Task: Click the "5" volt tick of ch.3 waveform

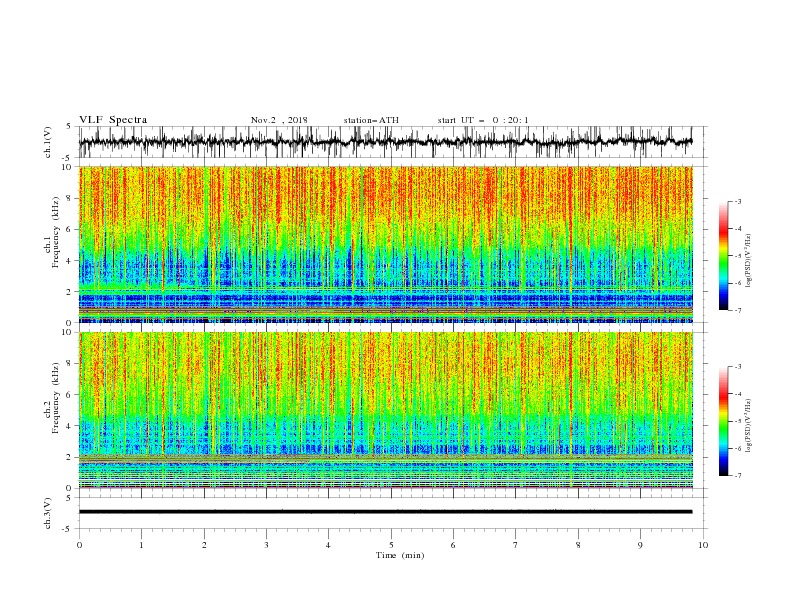Action: pos(69,498)
